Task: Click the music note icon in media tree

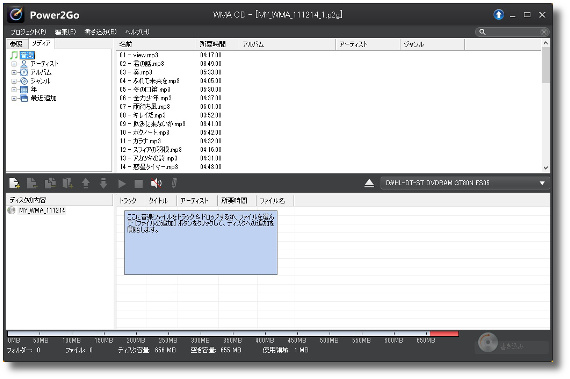Action: point(14,55)
